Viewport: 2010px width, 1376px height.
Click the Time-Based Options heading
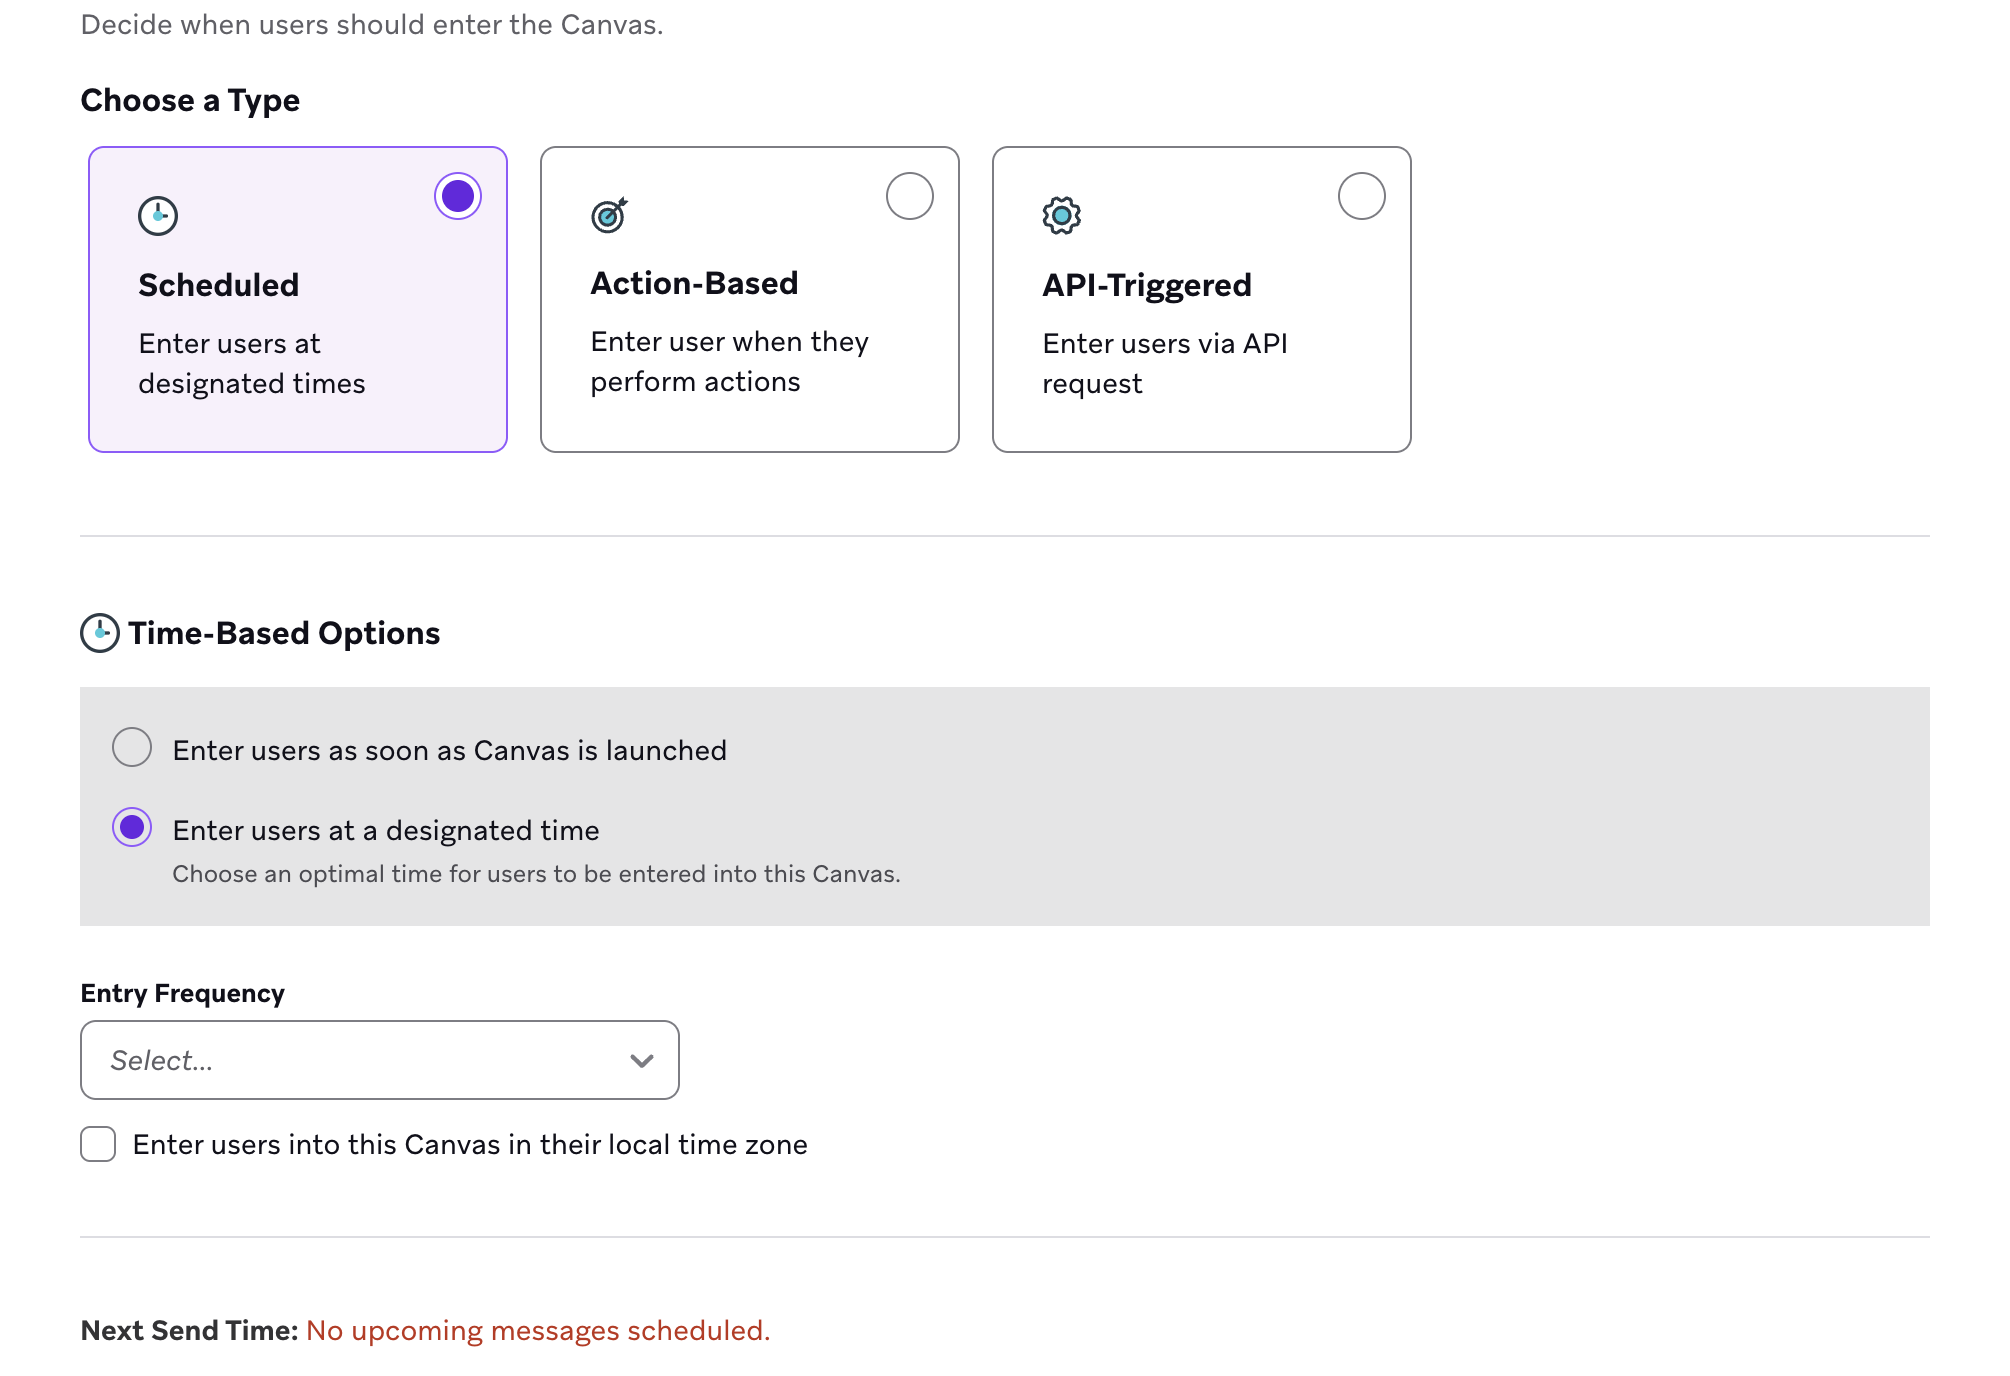284,633
